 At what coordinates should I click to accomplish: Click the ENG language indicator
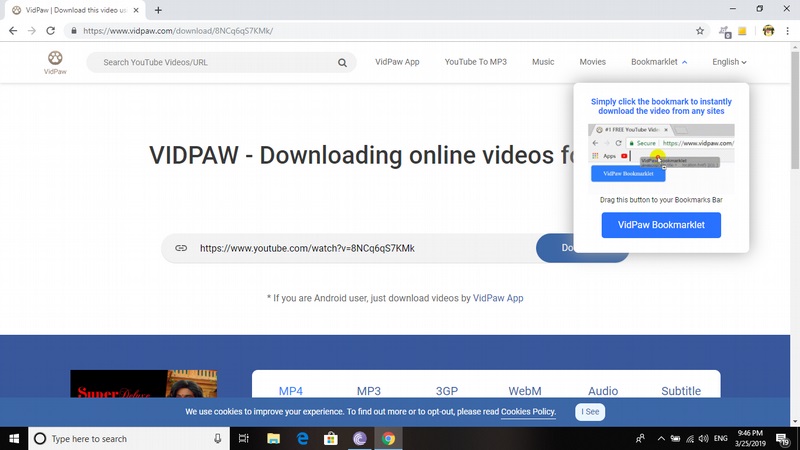pos(720,439)
